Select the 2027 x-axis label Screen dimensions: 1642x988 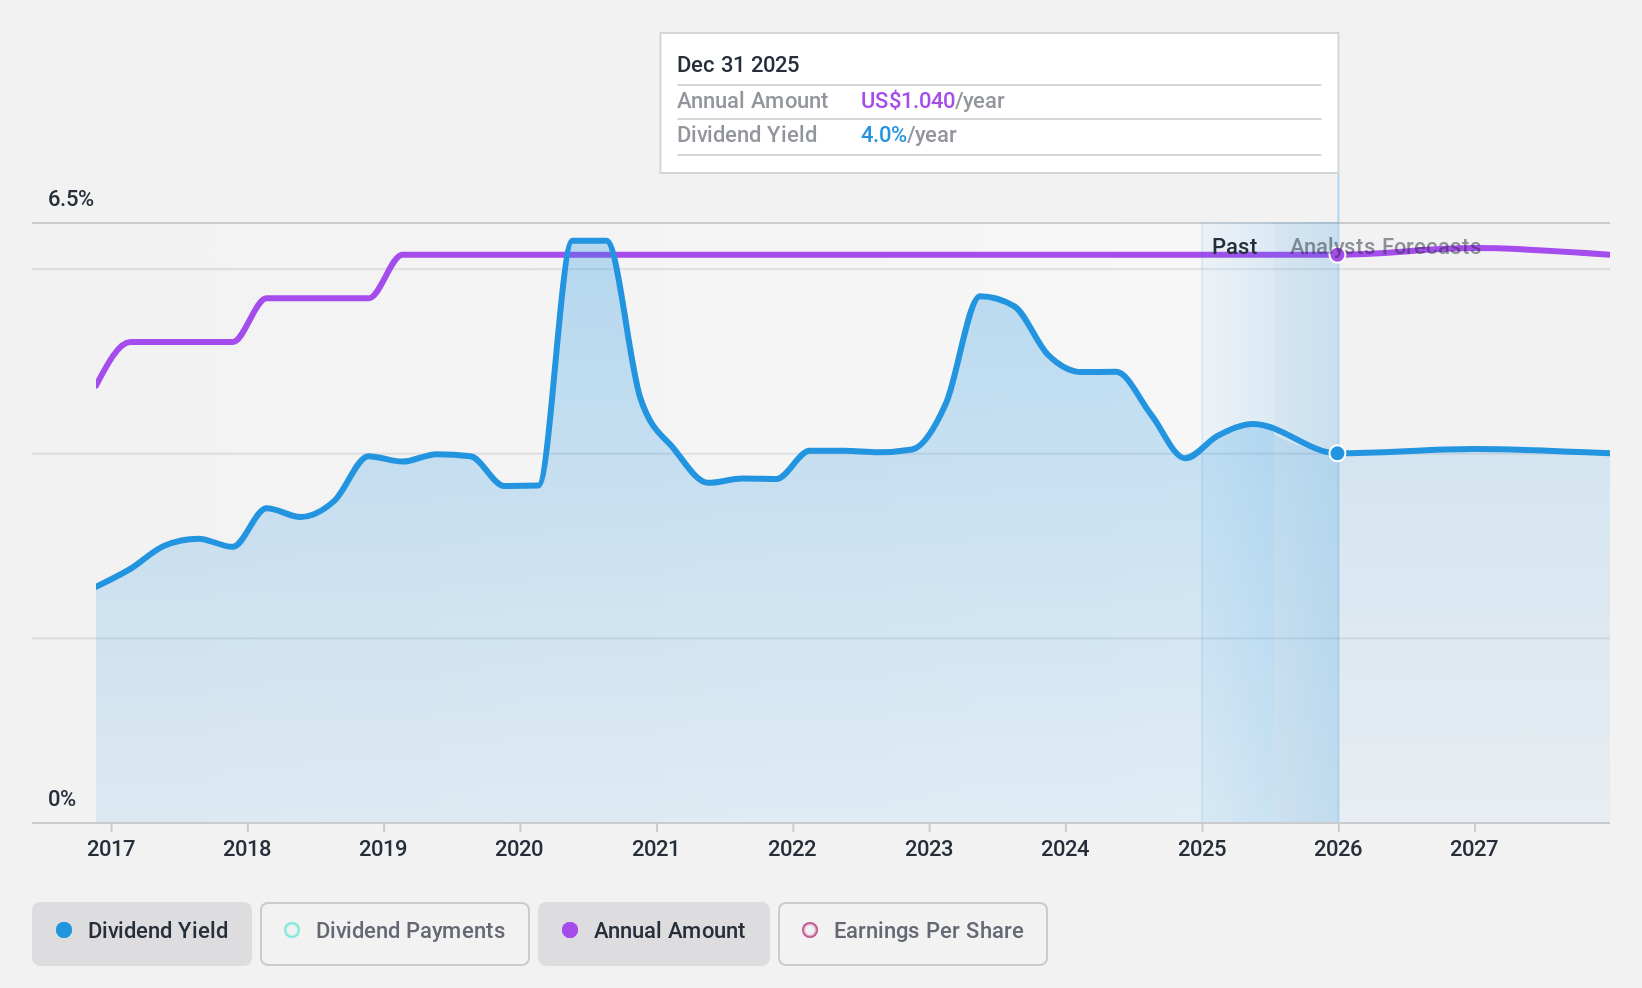[1474, 849]
